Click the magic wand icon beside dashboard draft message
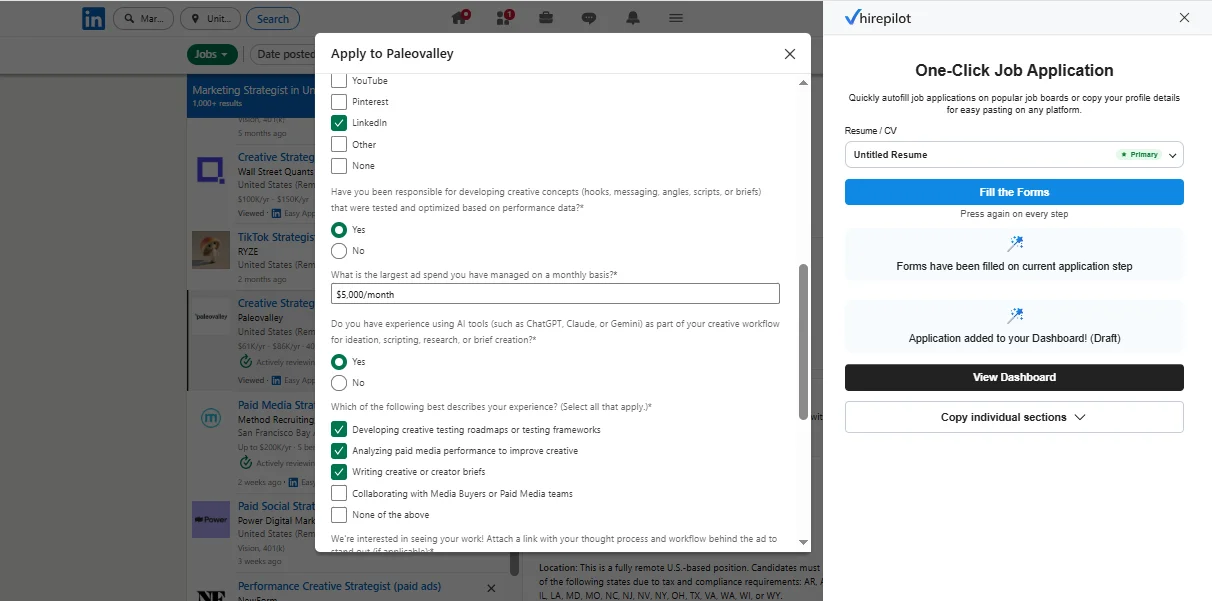Image resolution: width=1212 pixels, height=601 pixels. point(1015,316)
